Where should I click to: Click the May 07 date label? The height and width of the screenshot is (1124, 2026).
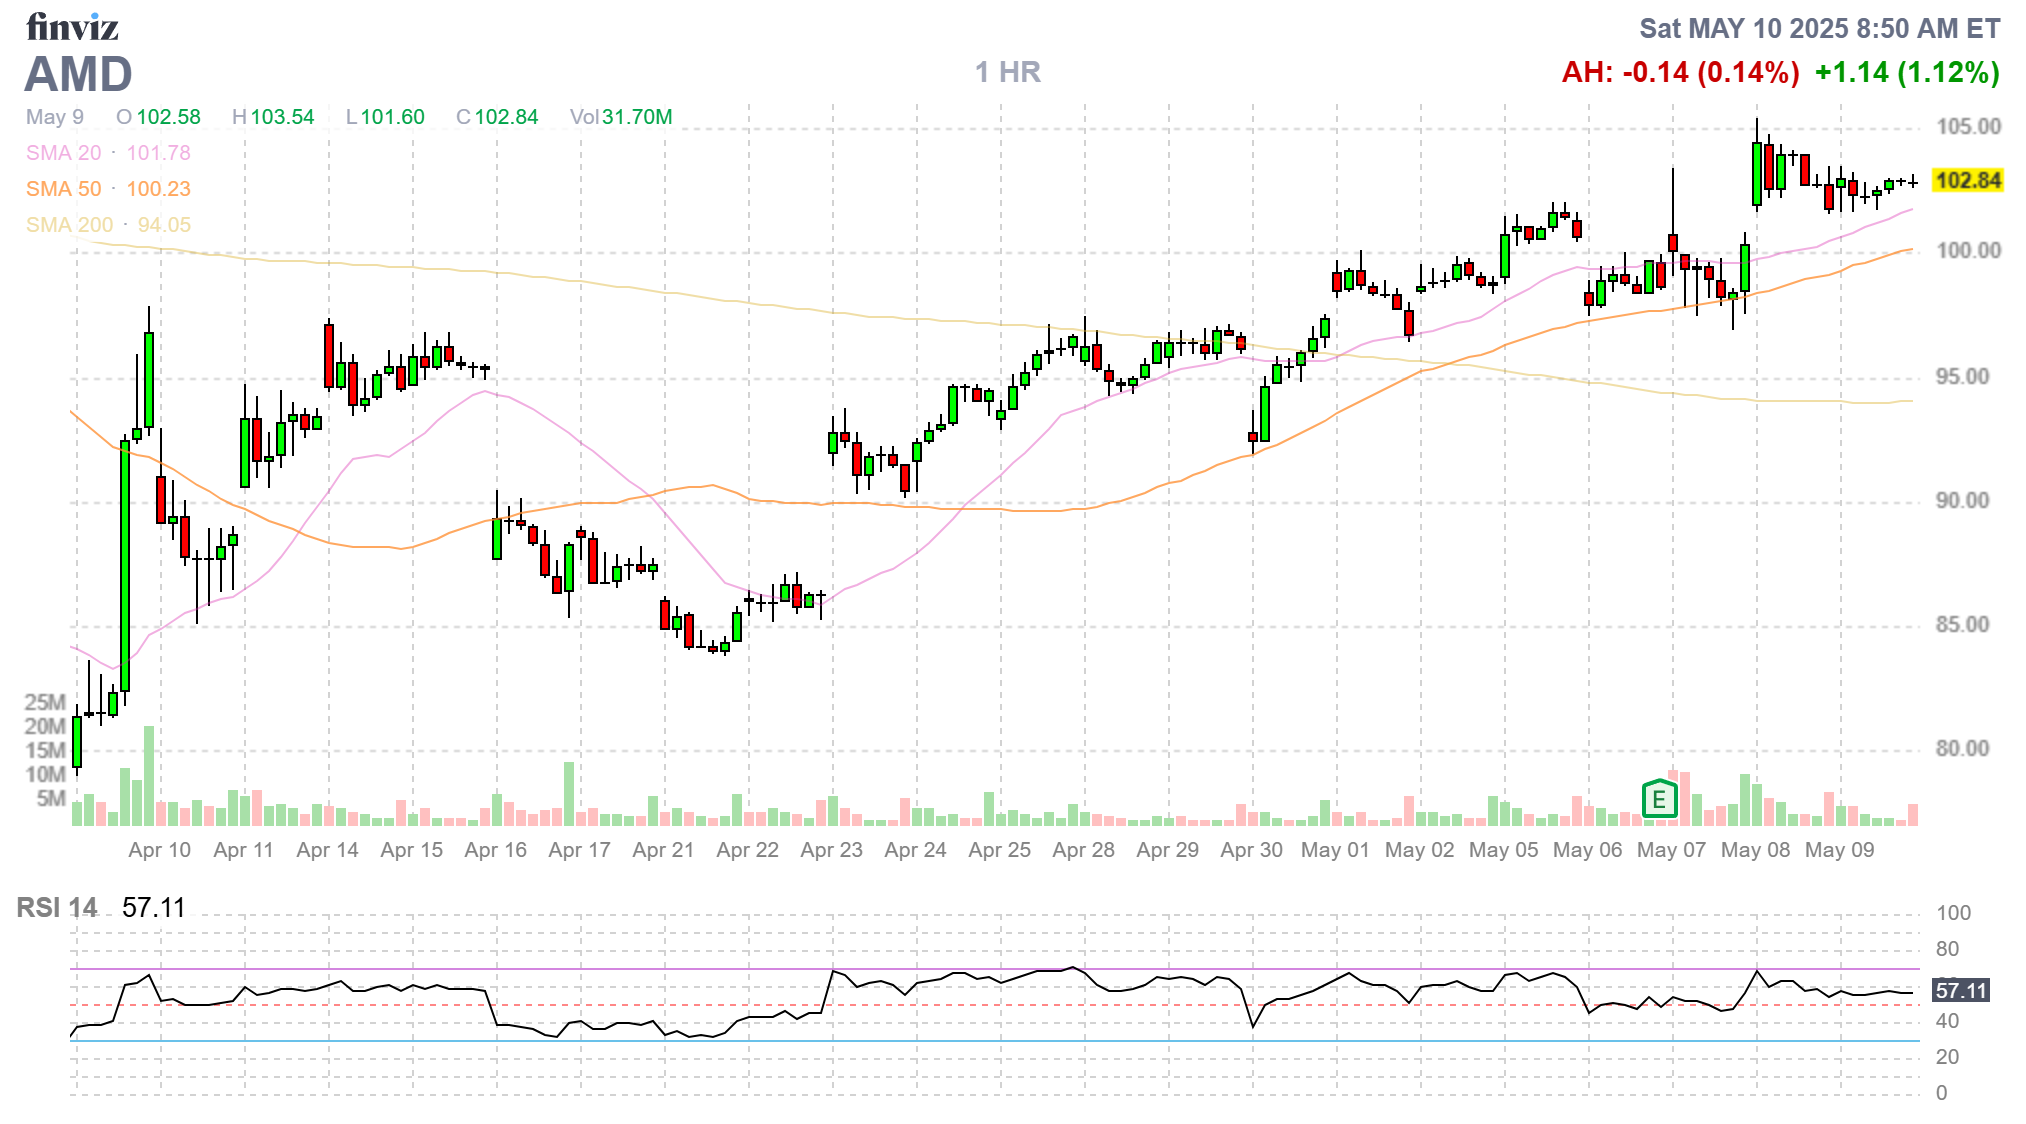pyautogui.click(x=1671, y=850)
